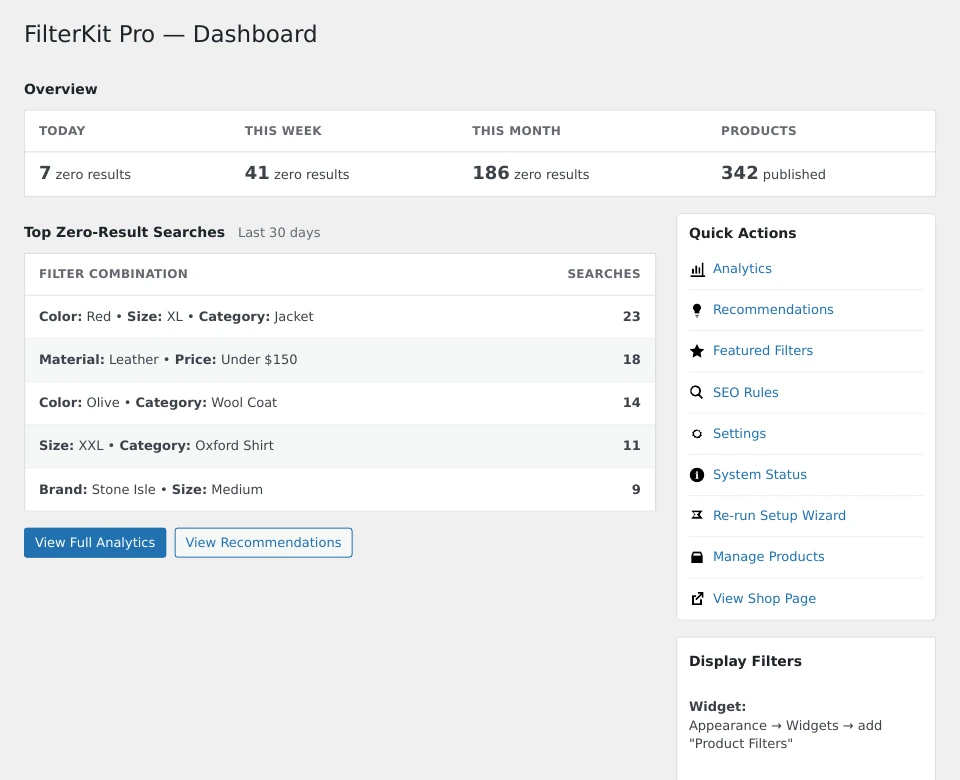The width and height of the screenshot is (960, 780).
Task: Click the search count 14
Action: [631, 402]
